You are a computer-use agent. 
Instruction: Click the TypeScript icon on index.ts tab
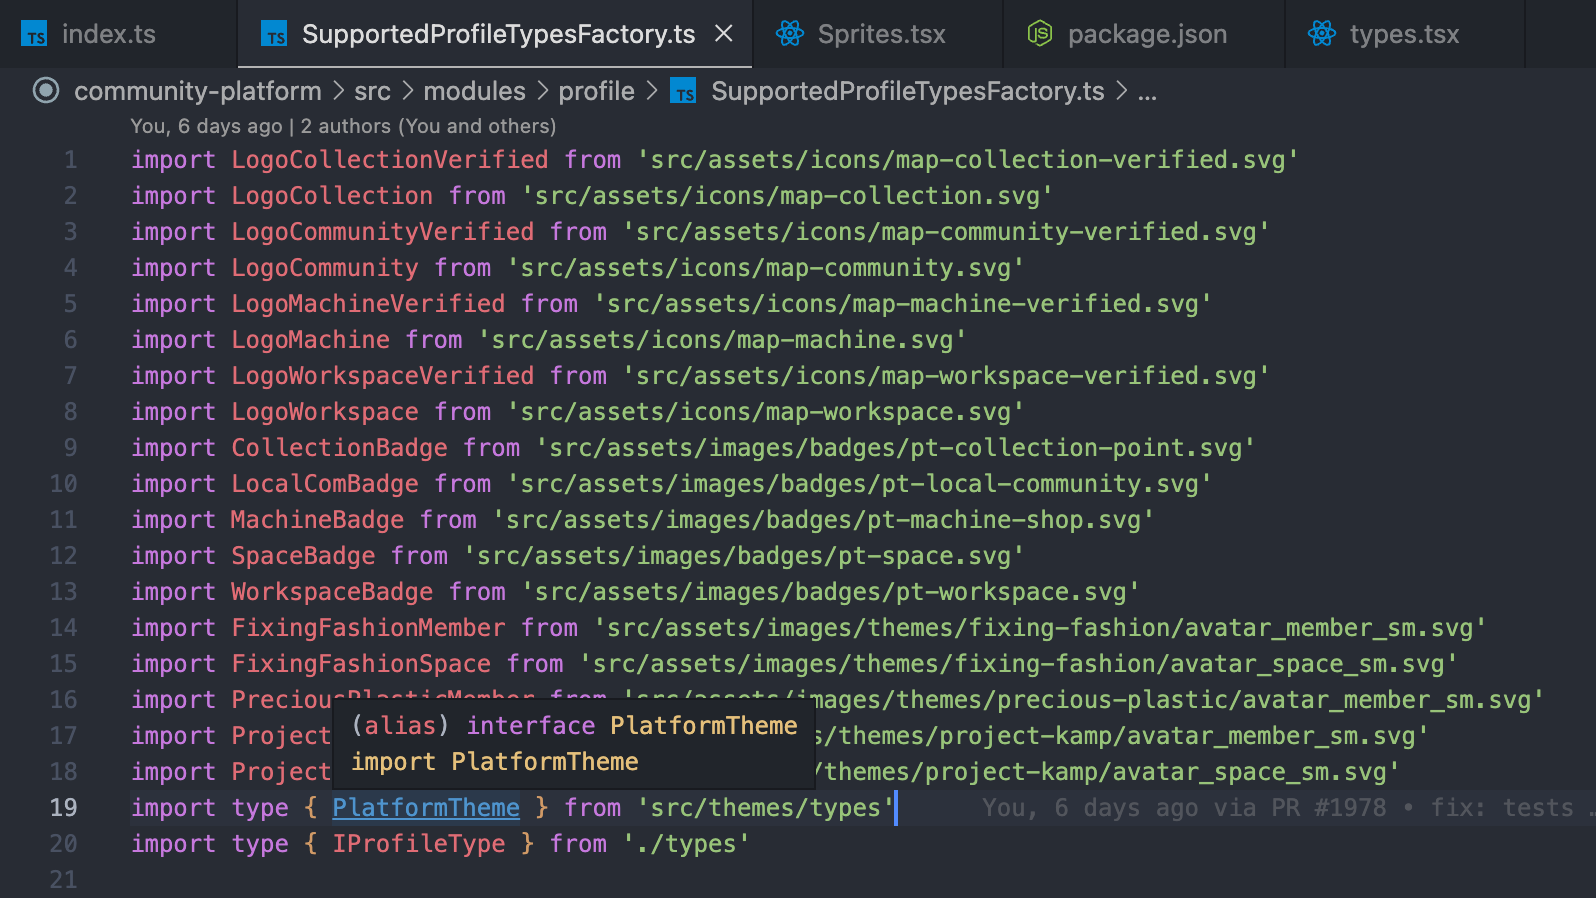click(35, 34)
